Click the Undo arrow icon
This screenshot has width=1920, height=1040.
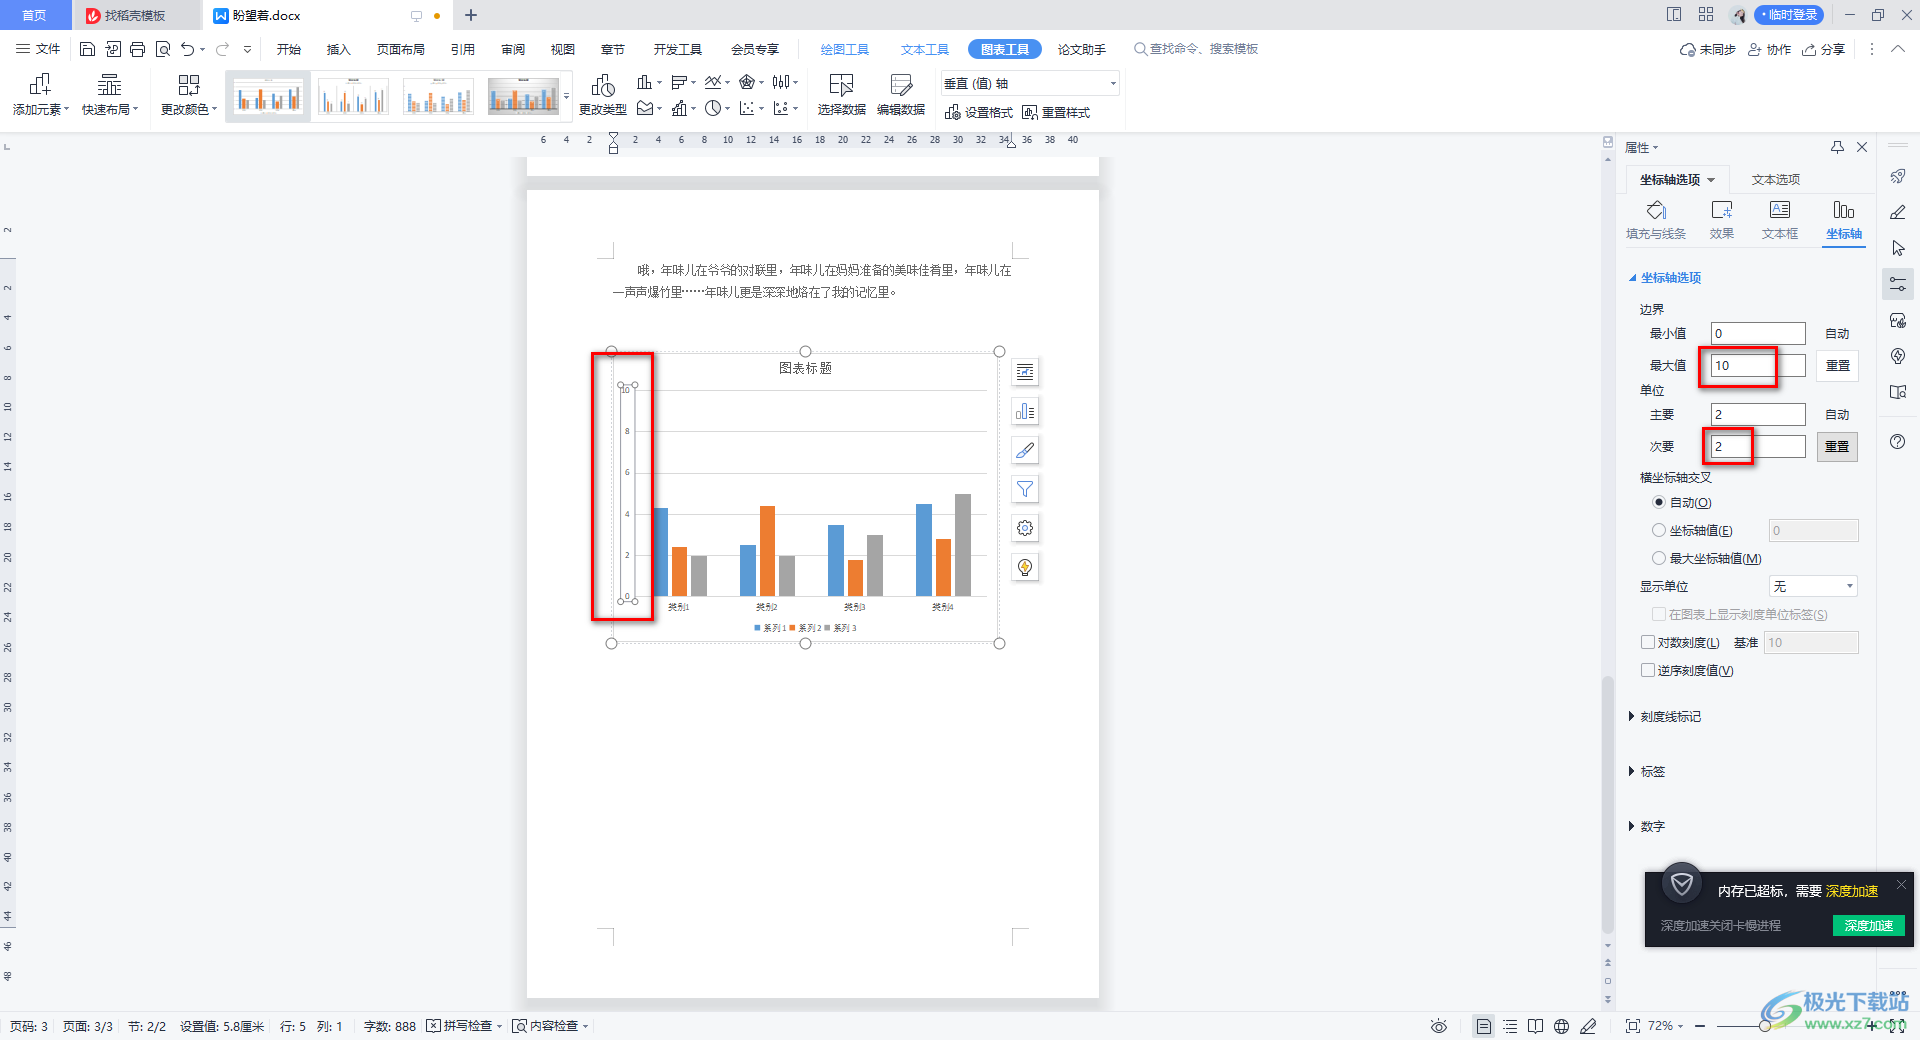click(187, 49)
